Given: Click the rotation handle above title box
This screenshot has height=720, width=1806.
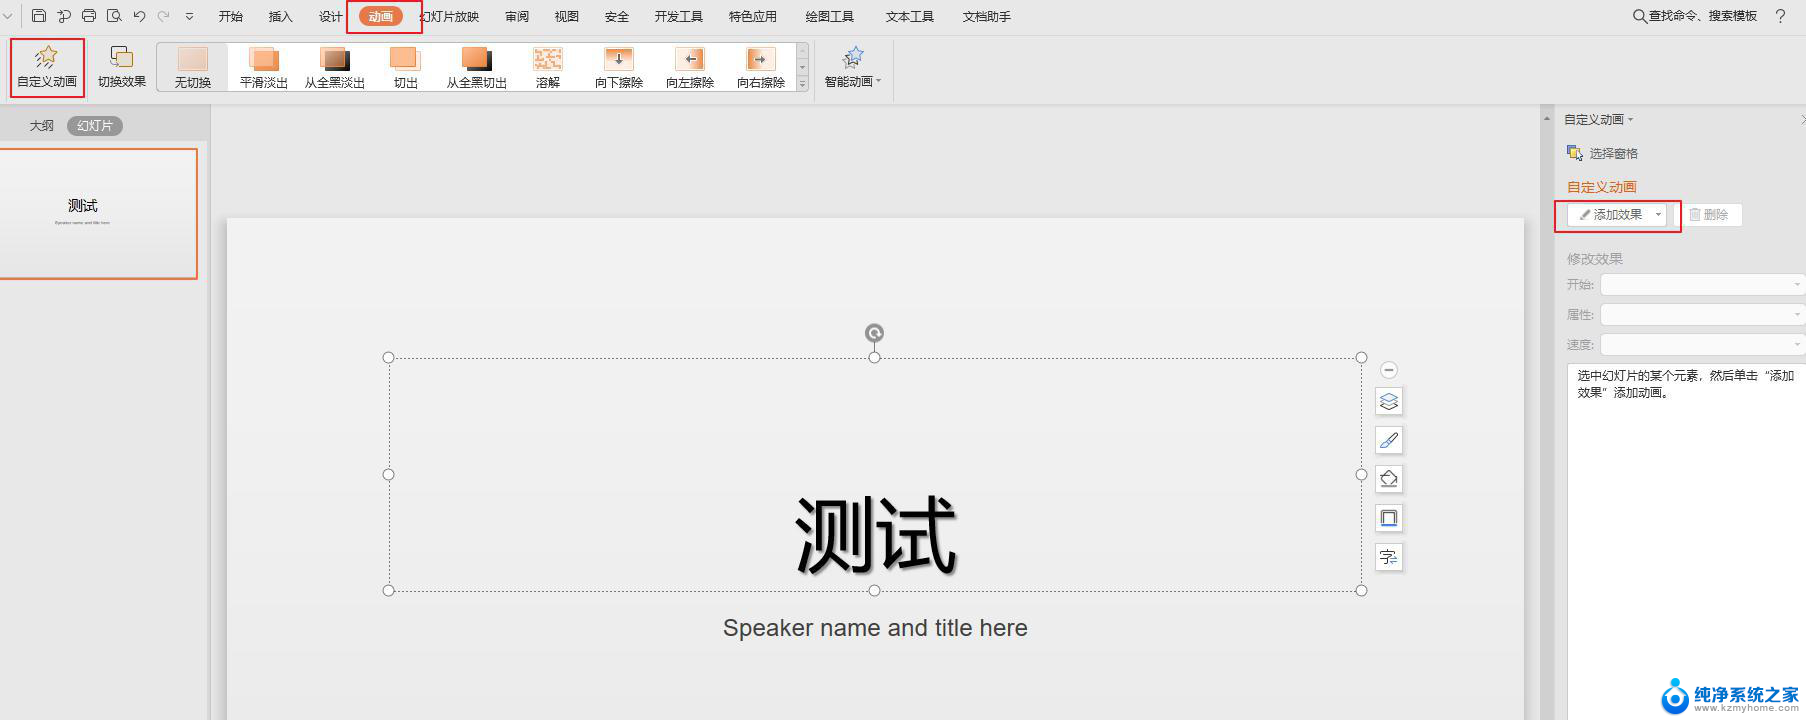Looking at the screenshot, I should 874,333.
